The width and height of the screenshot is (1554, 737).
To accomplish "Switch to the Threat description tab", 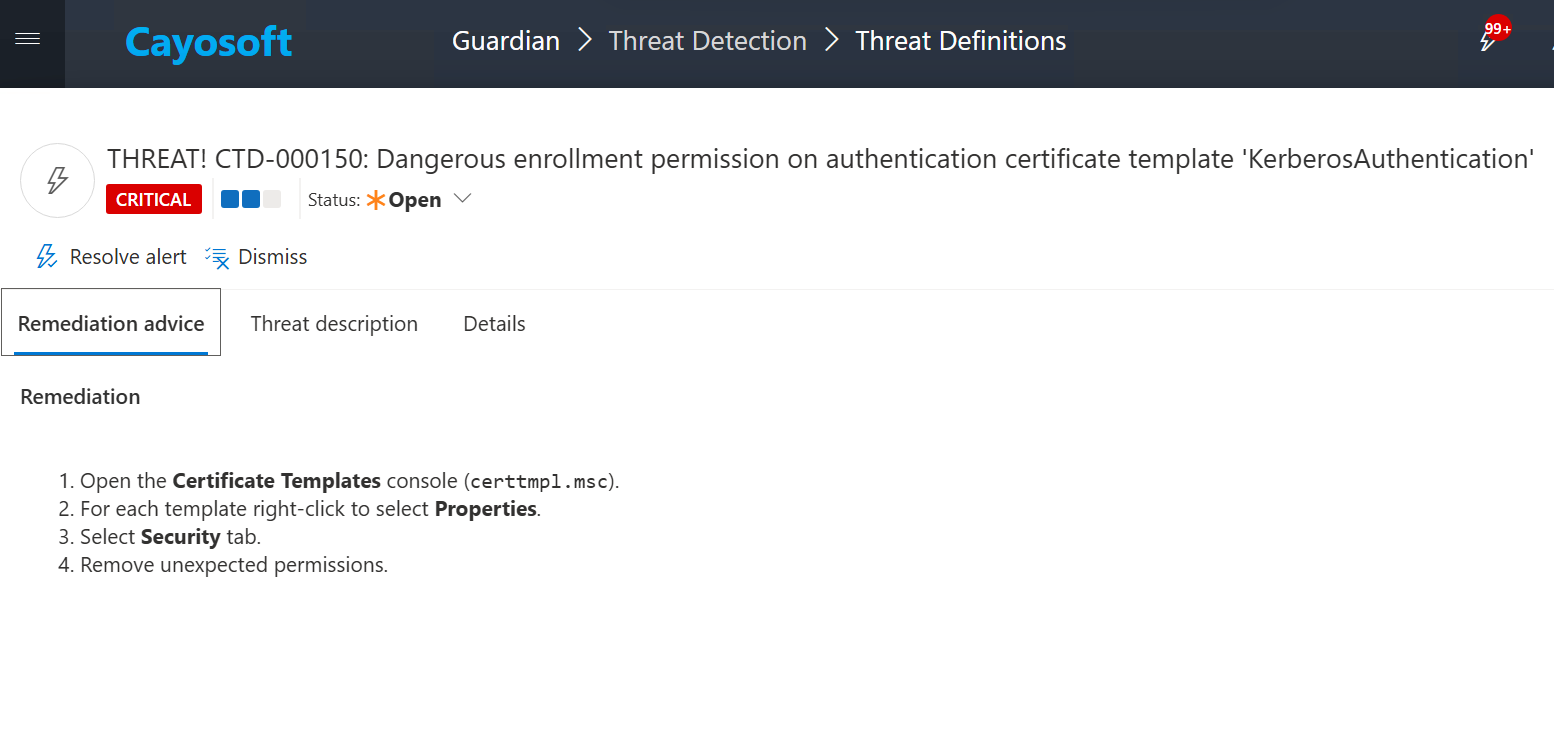I will [334, 324].
